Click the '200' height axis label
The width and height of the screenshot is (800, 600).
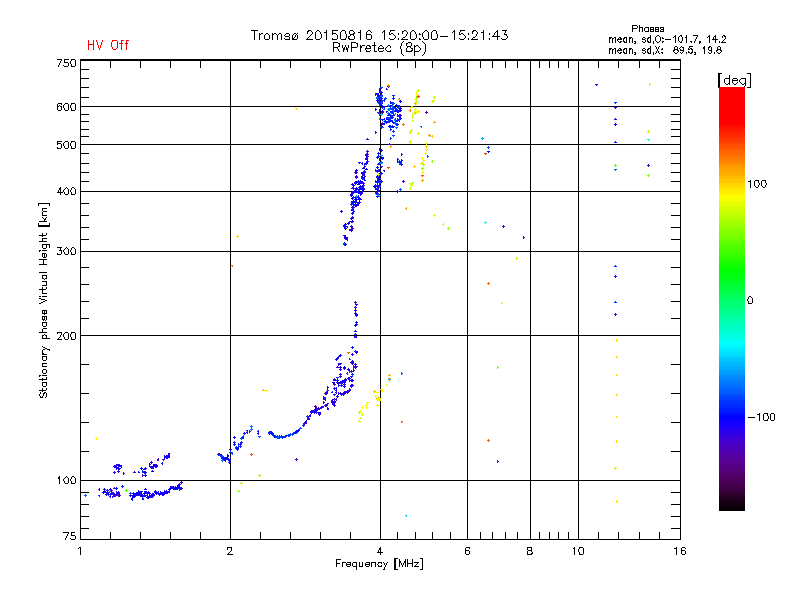point(66,336)
